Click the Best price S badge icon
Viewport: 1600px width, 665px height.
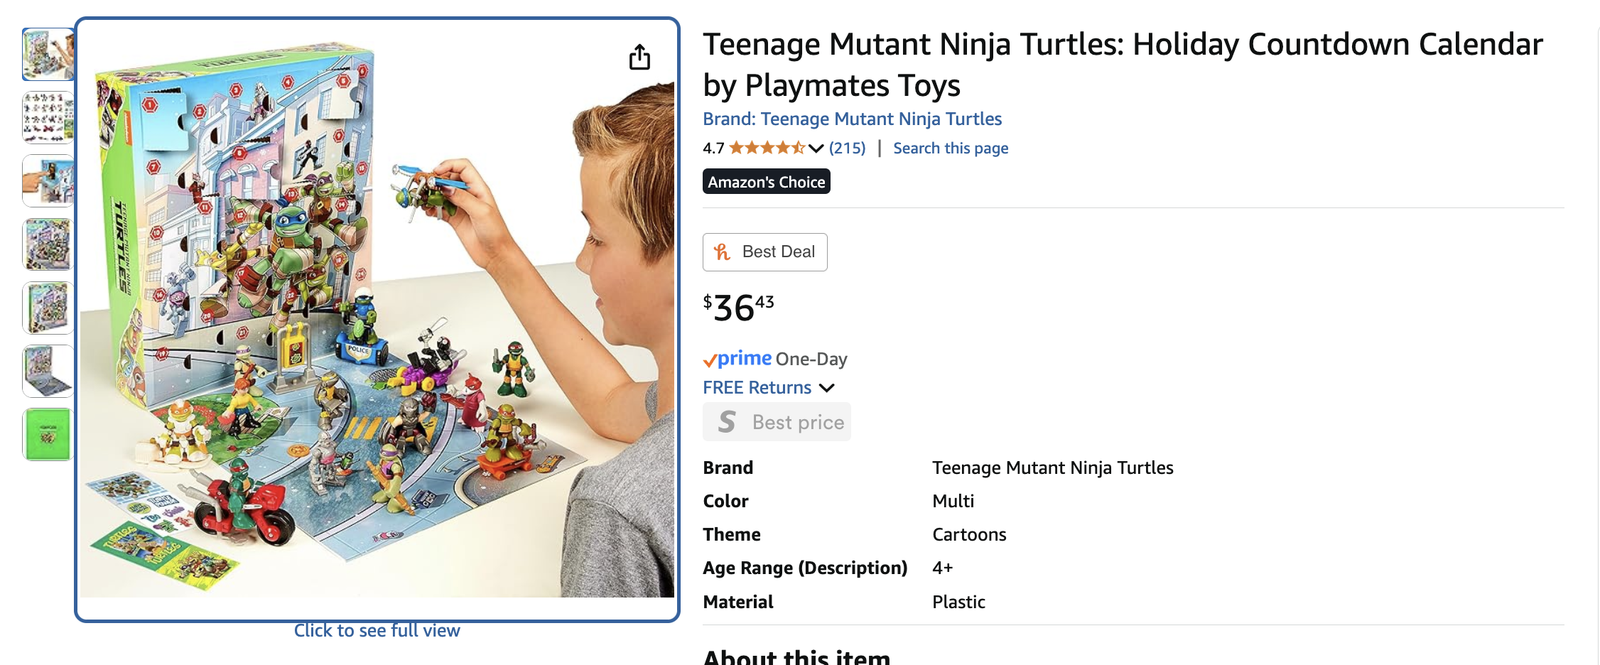[727, 422]
